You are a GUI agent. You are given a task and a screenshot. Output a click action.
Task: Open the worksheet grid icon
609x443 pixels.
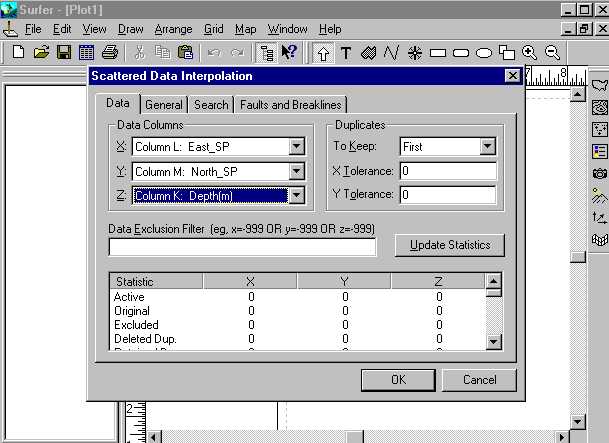coord(86,52)
